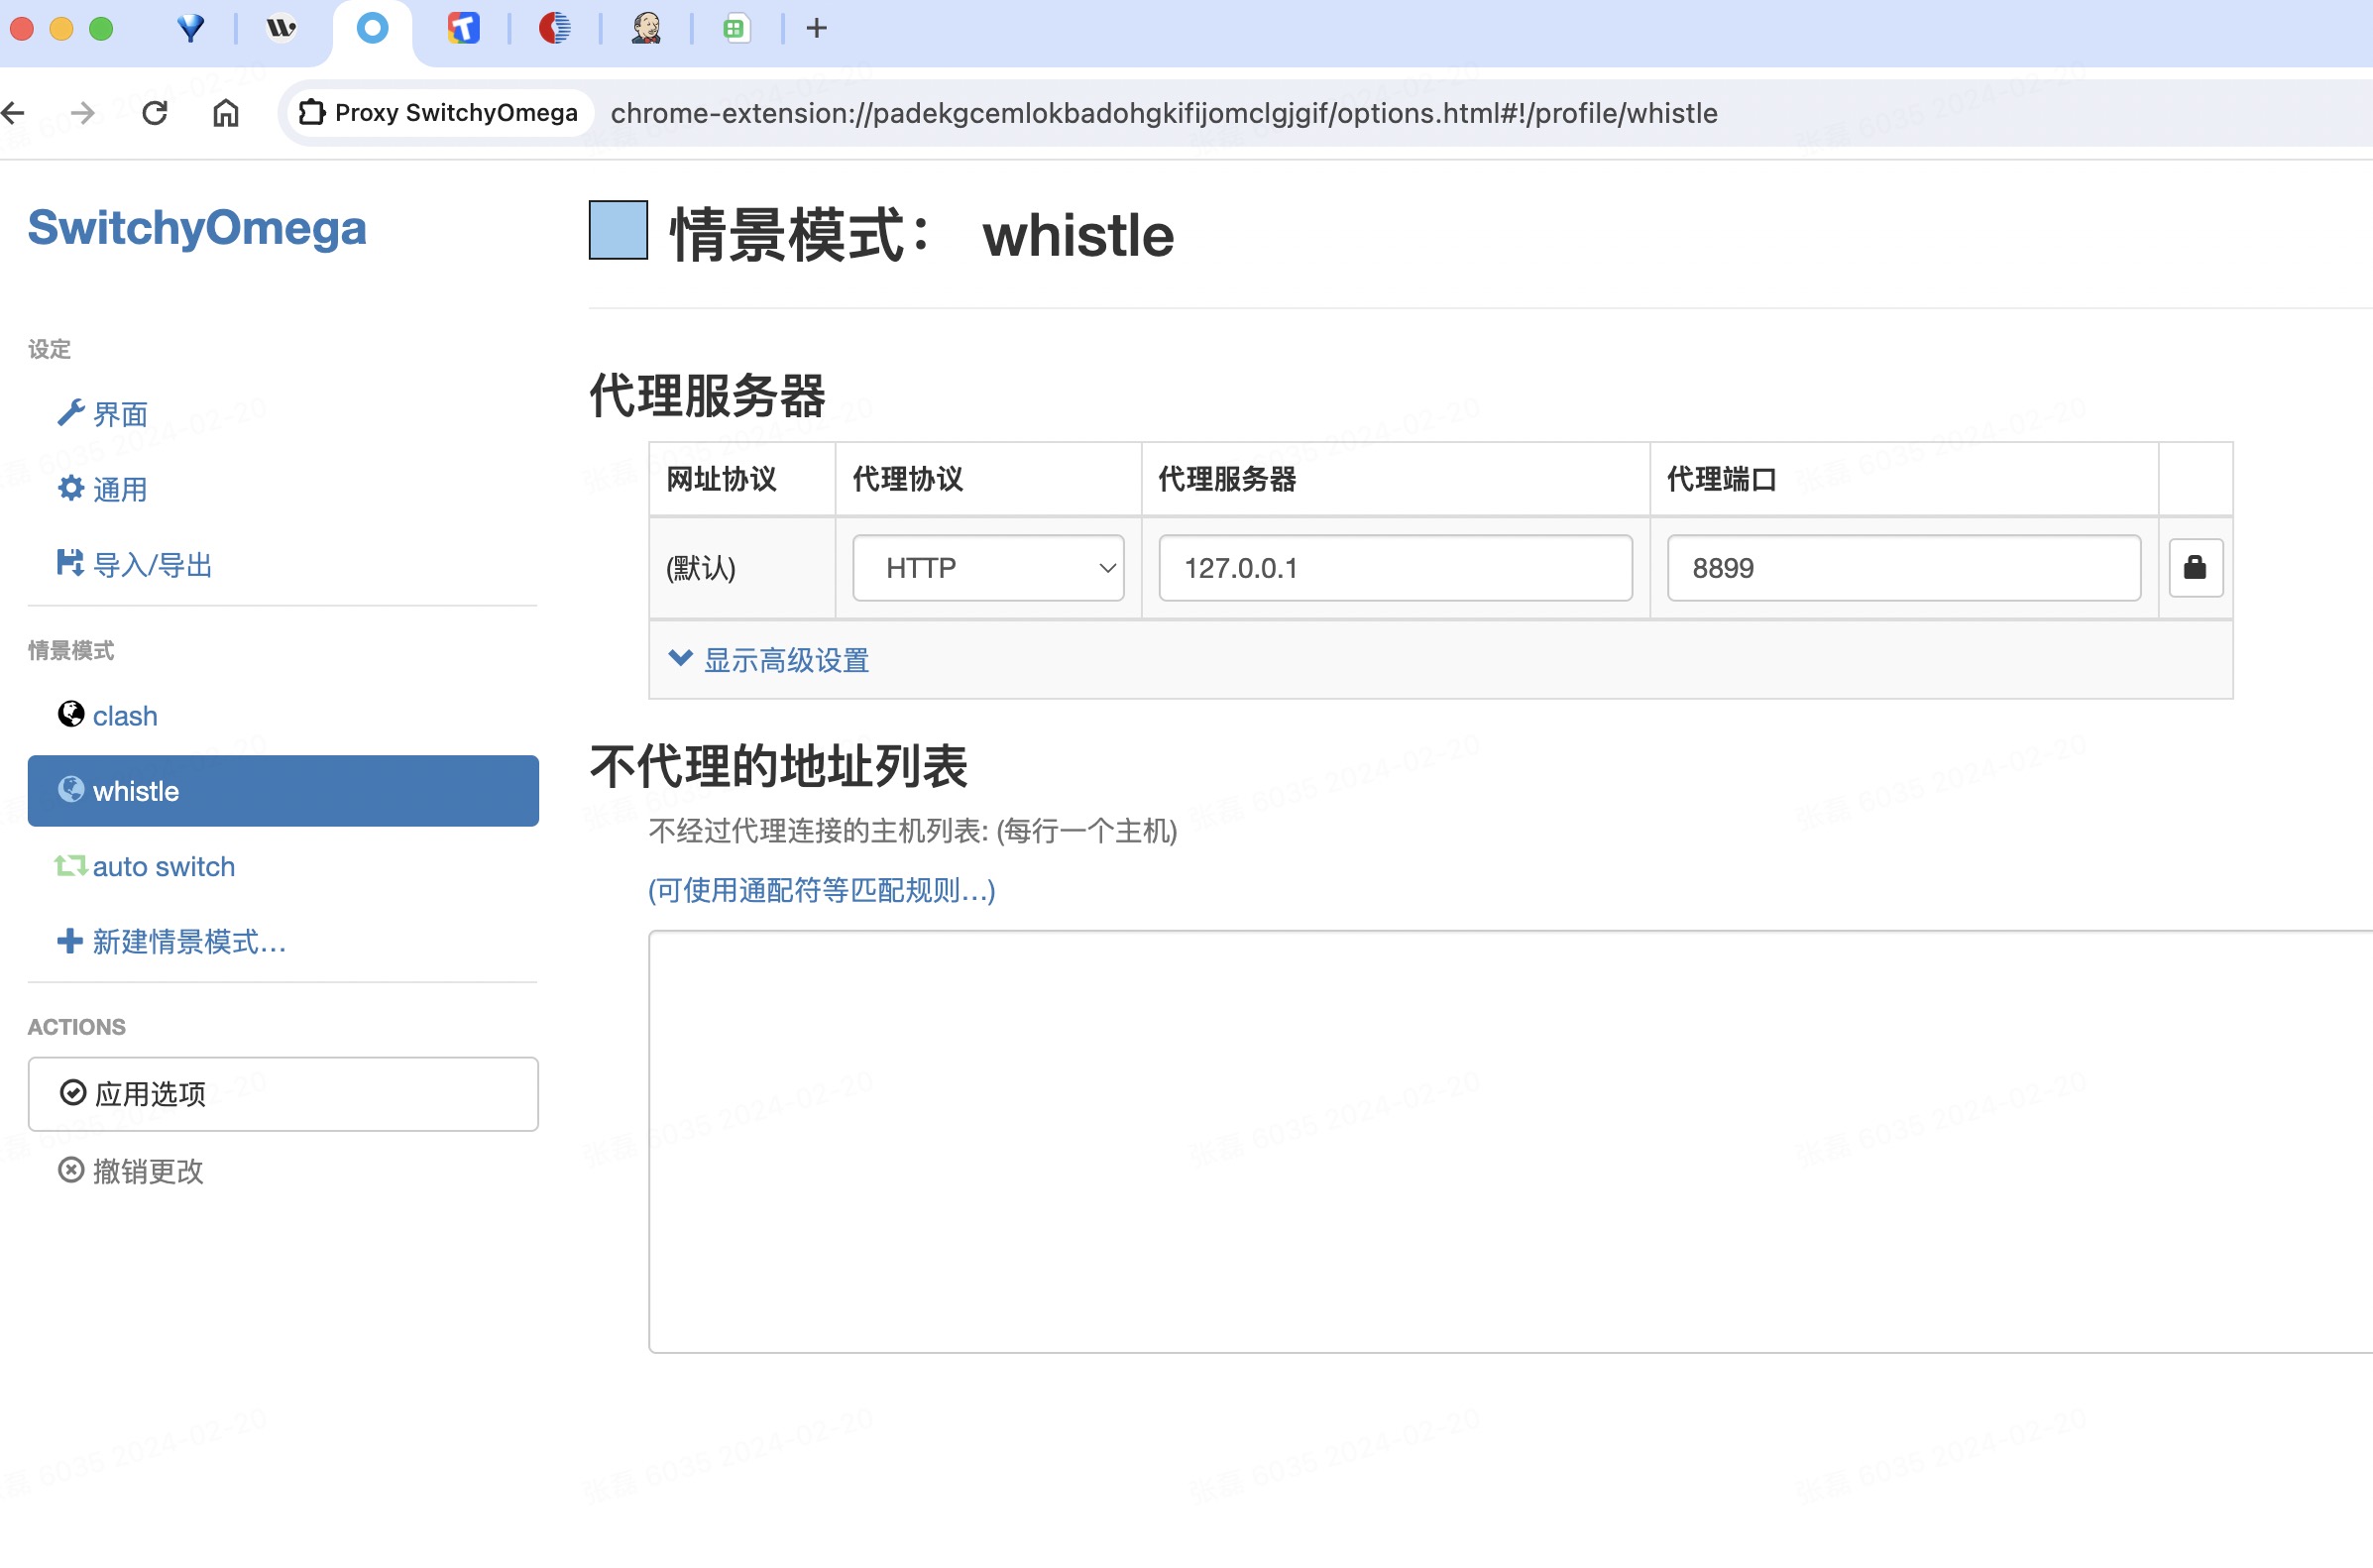
Task: Expand 显示高级设置 advanced settings
Action: [770, 658]
